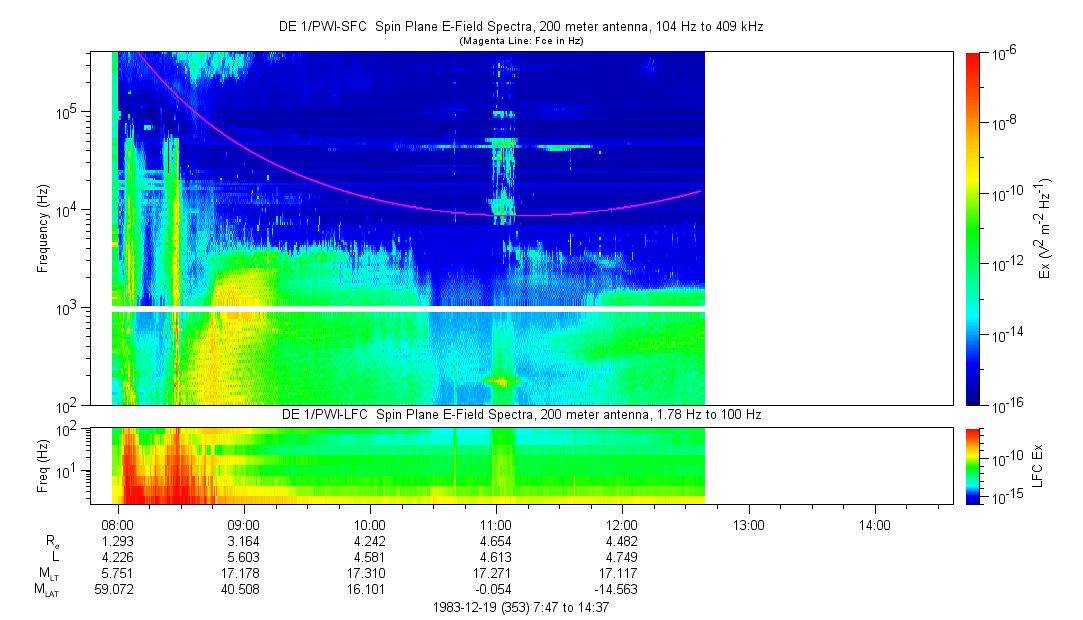Image resolution: width=1083 pixels, height=620 pixels.
Task: Click the Ex (V² m⁻² Hz⁻¹) color bar label
Action: tap(1045, 228)
